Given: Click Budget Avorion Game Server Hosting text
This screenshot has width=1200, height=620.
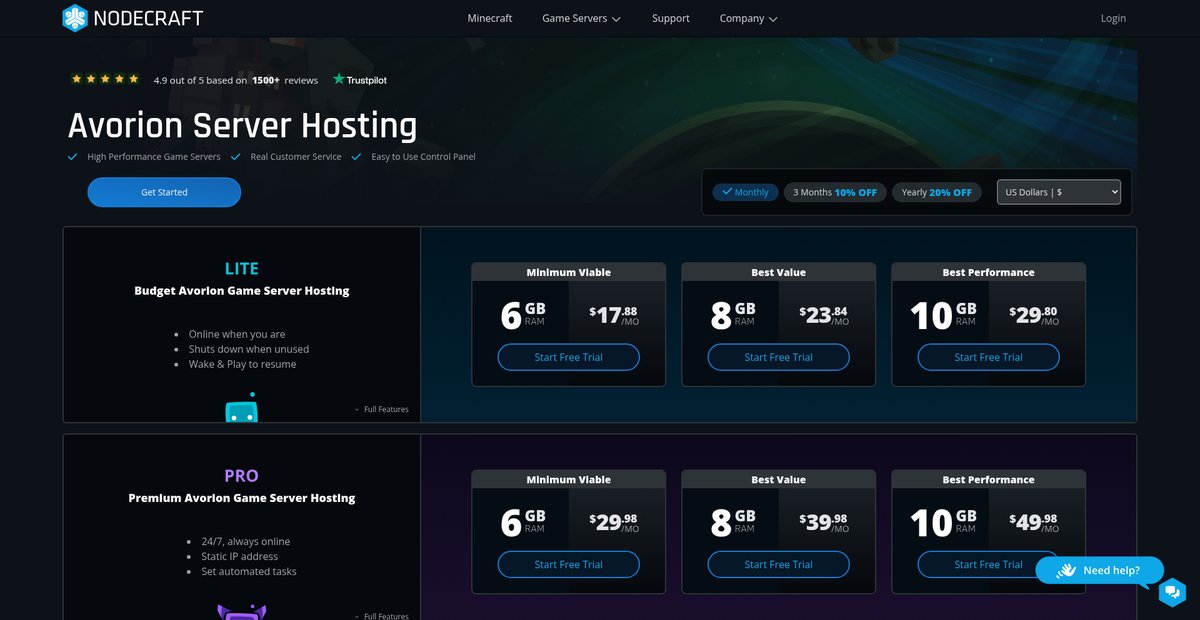Looking at the screenshot, I should click(x=242, y=291).
